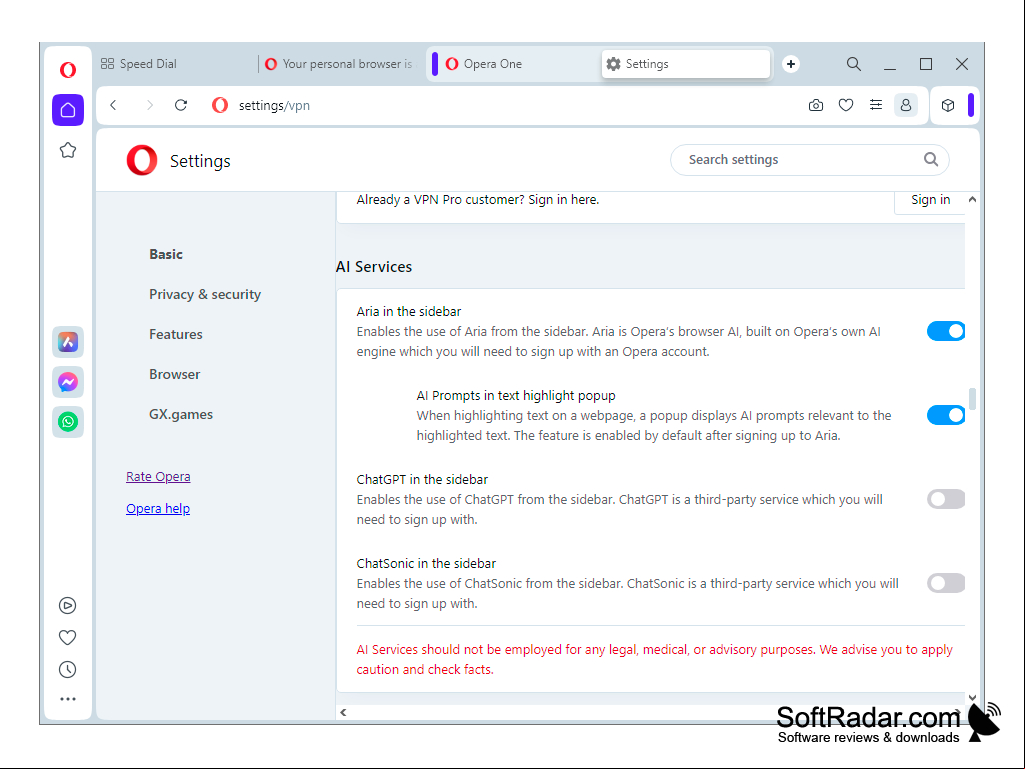Open Facebook Messenger in the sidebar

tap(68, 382)
